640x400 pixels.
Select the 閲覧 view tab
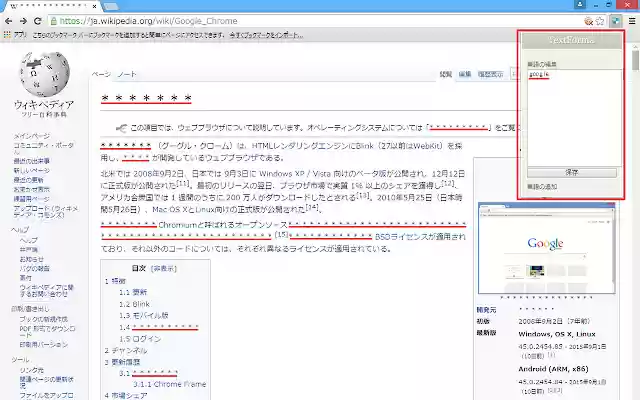(445, 74)
